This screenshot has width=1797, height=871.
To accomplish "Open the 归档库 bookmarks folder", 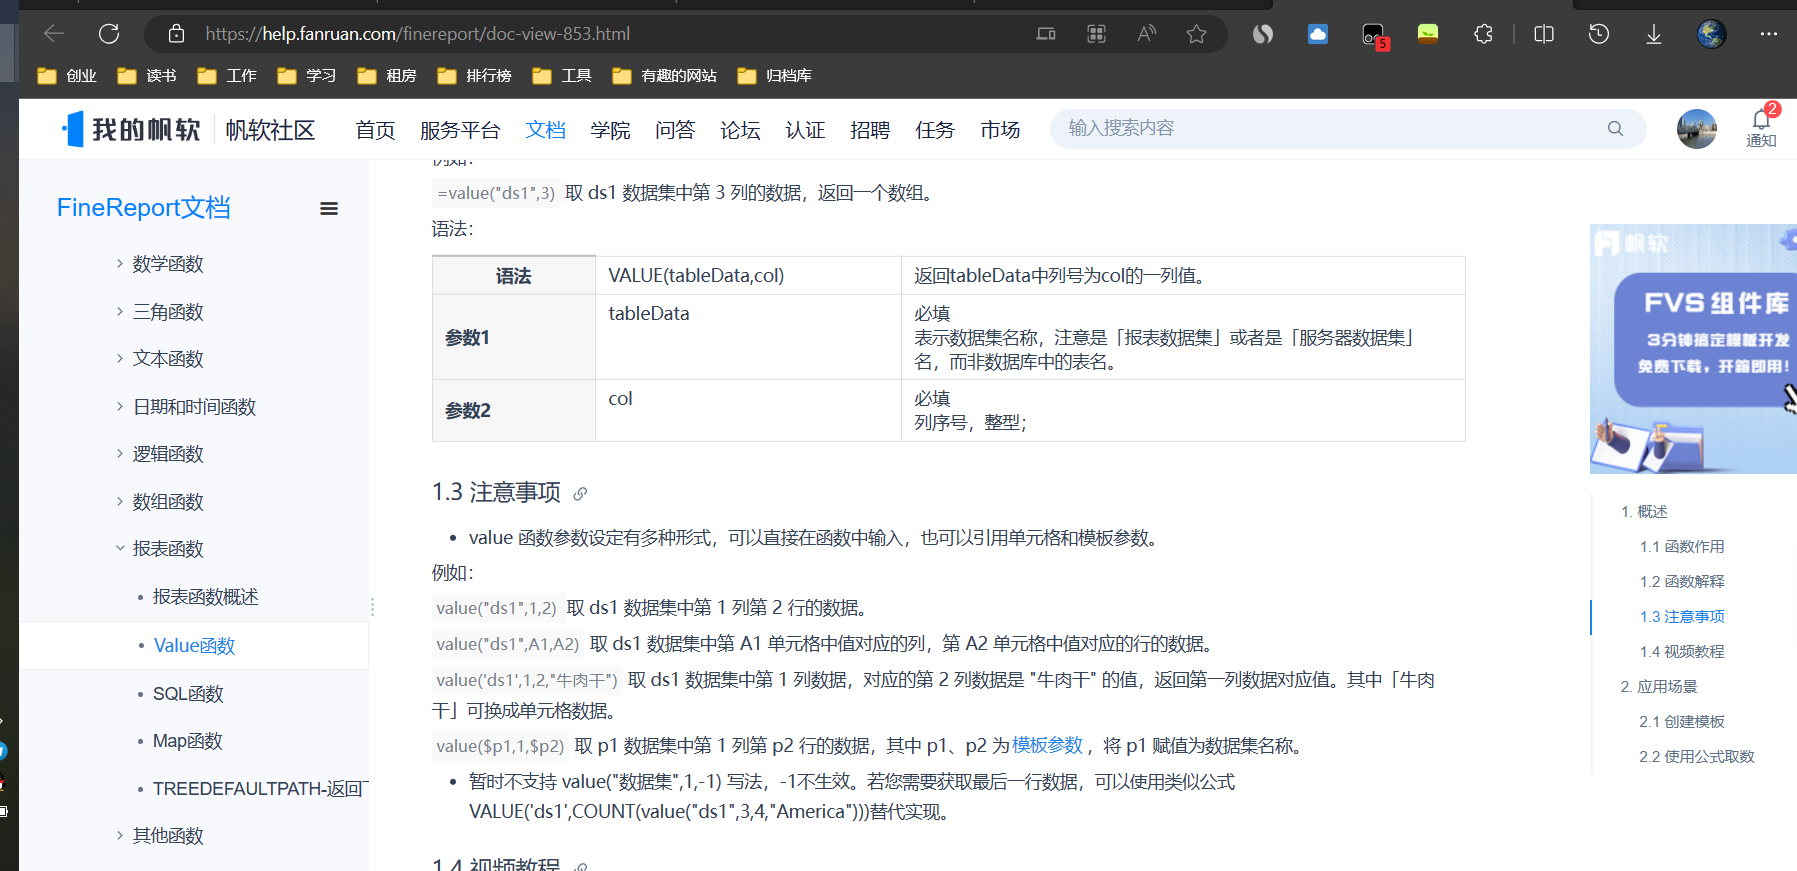I will (775, 76).
